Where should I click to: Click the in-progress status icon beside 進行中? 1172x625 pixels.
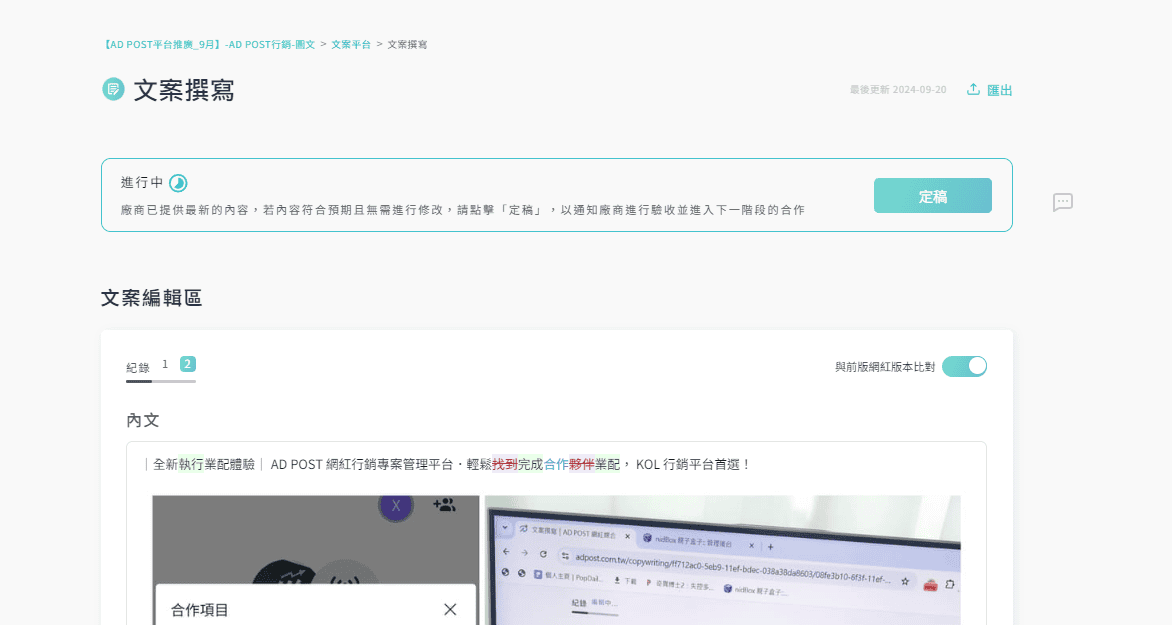(178, 183)
